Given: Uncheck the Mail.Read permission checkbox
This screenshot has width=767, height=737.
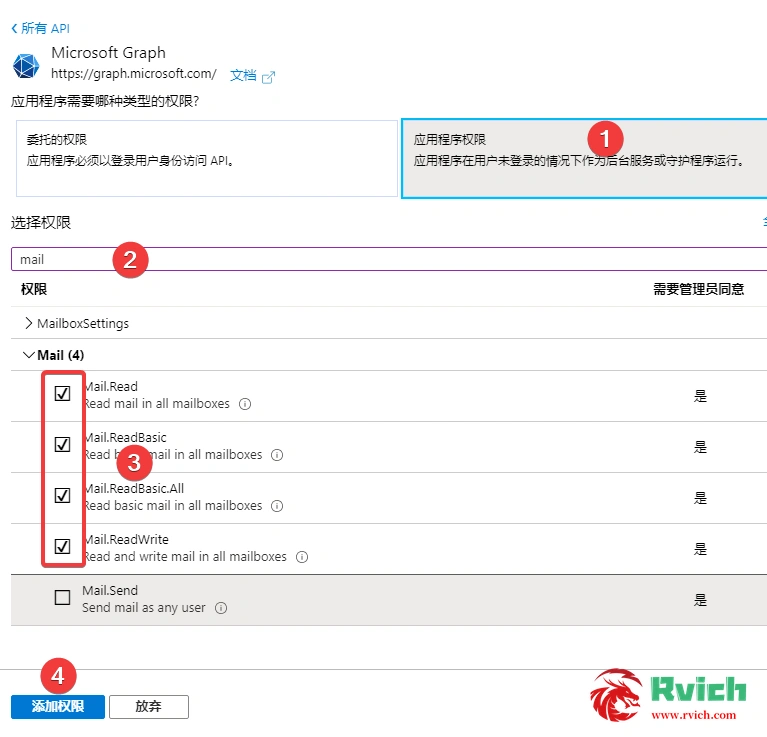Looking at the screenshot, I should point(62,394).
